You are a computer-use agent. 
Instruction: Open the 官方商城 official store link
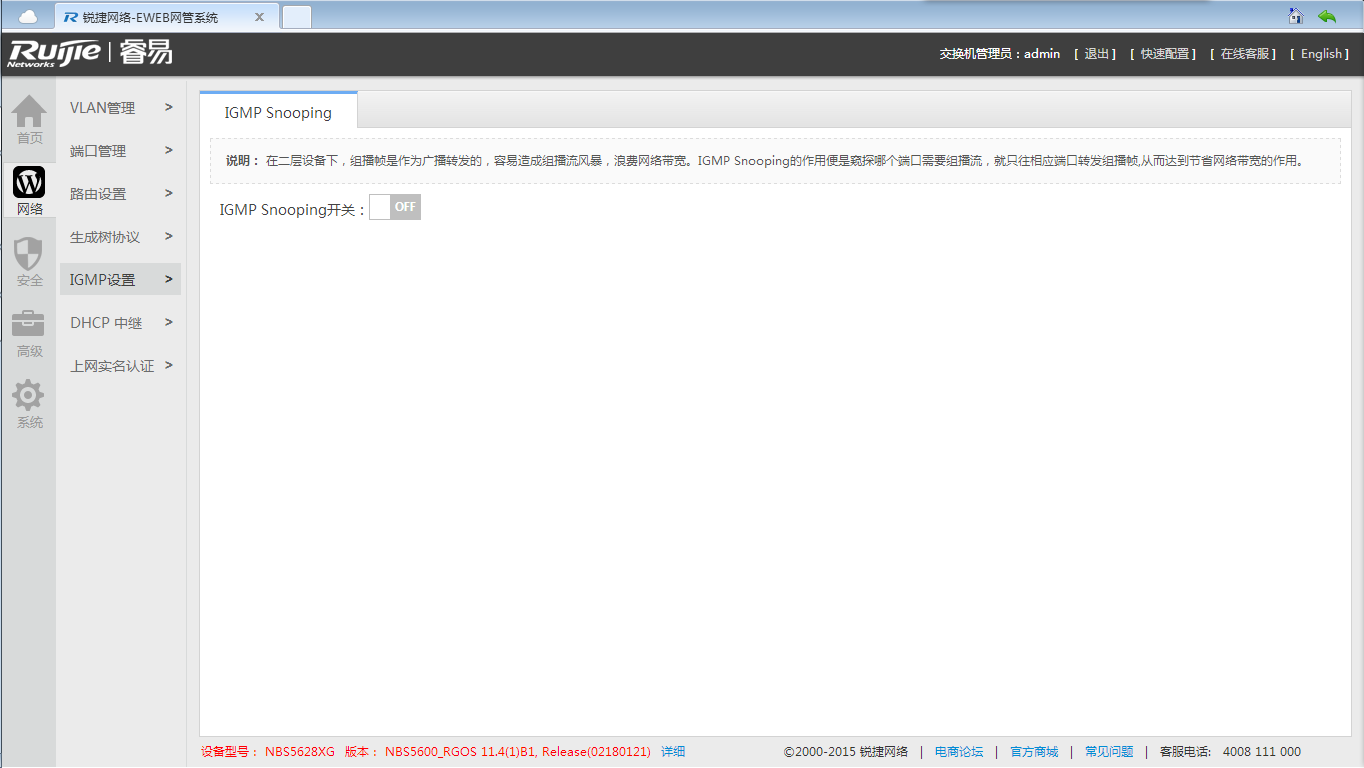1034,752
